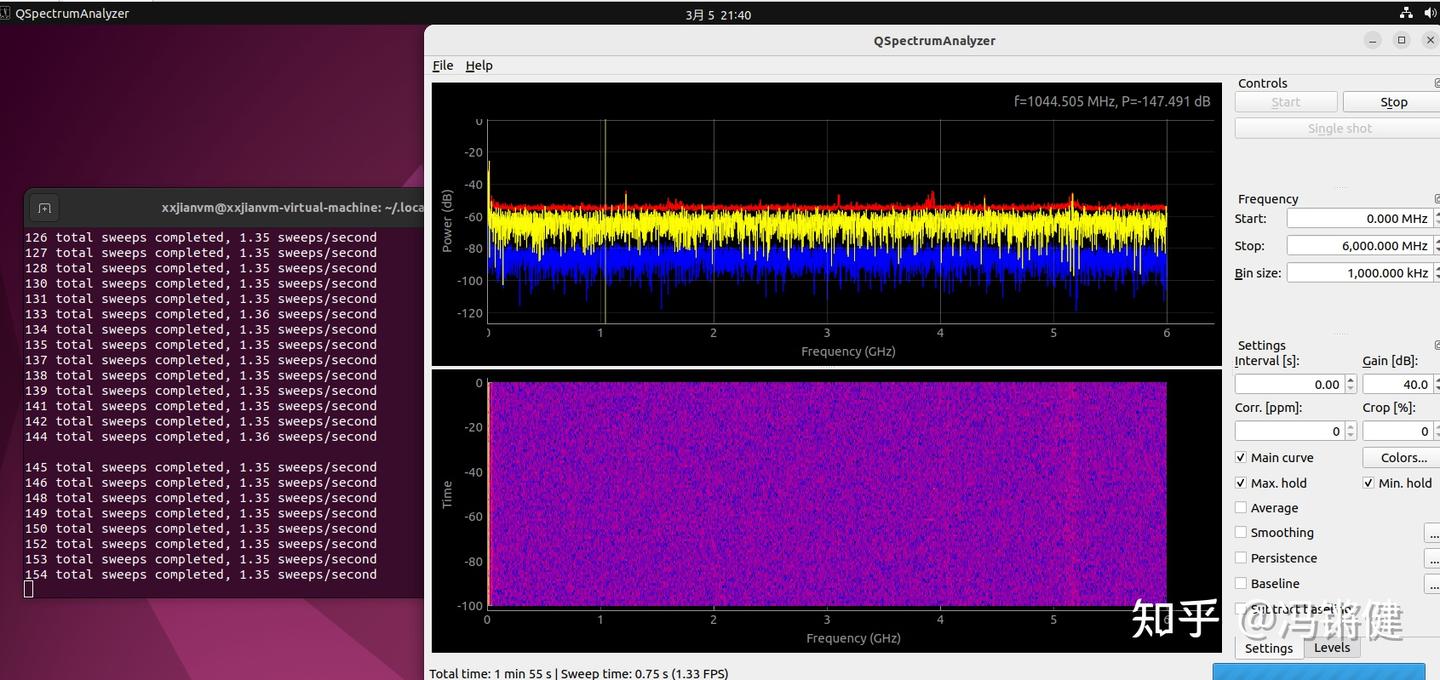The height and width of the screenshot is (680, 1440).
Task: Open the Help menu
Action: click(479, 65)
